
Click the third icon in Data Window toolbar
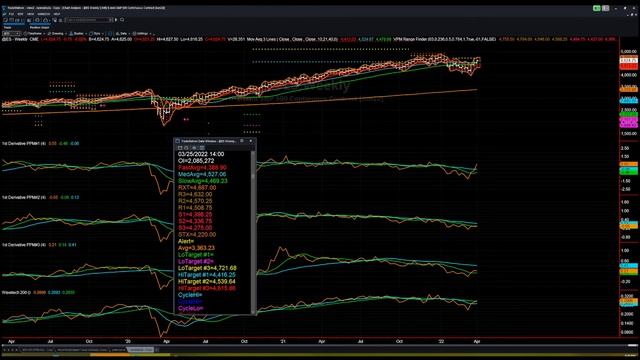click(194, 147)
